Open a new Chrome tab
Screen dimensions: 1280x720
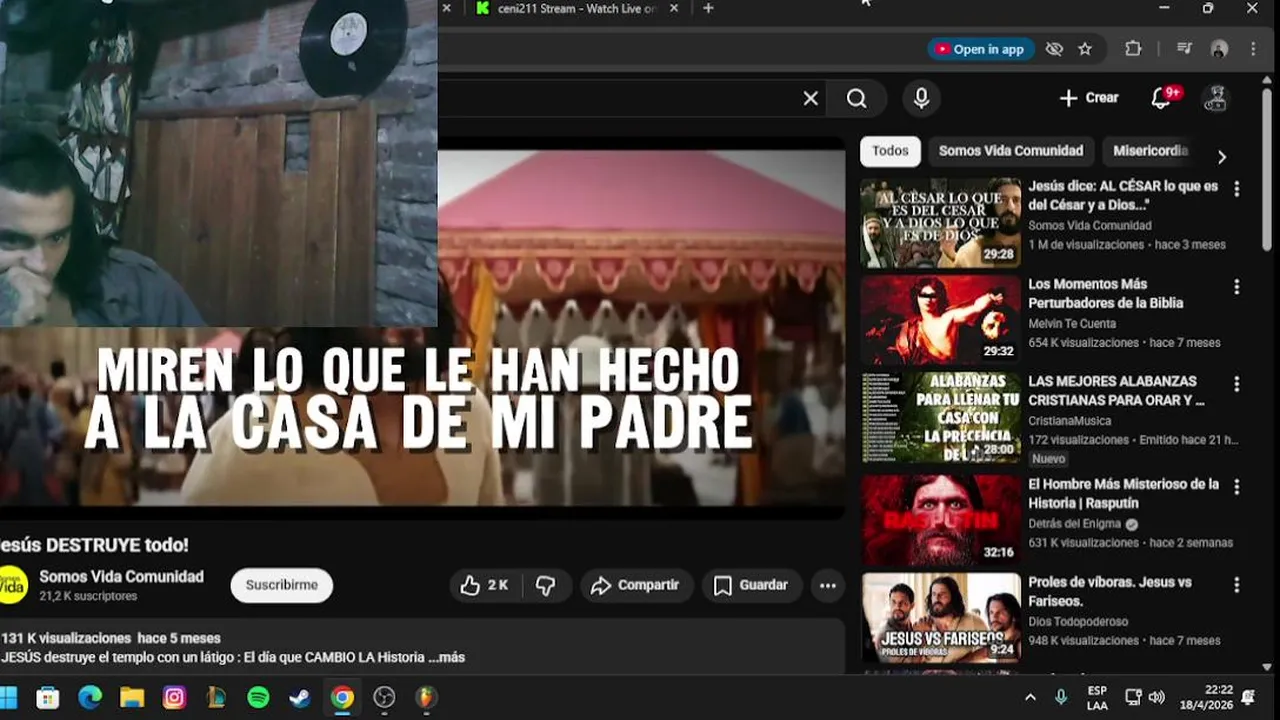point(708,9)
